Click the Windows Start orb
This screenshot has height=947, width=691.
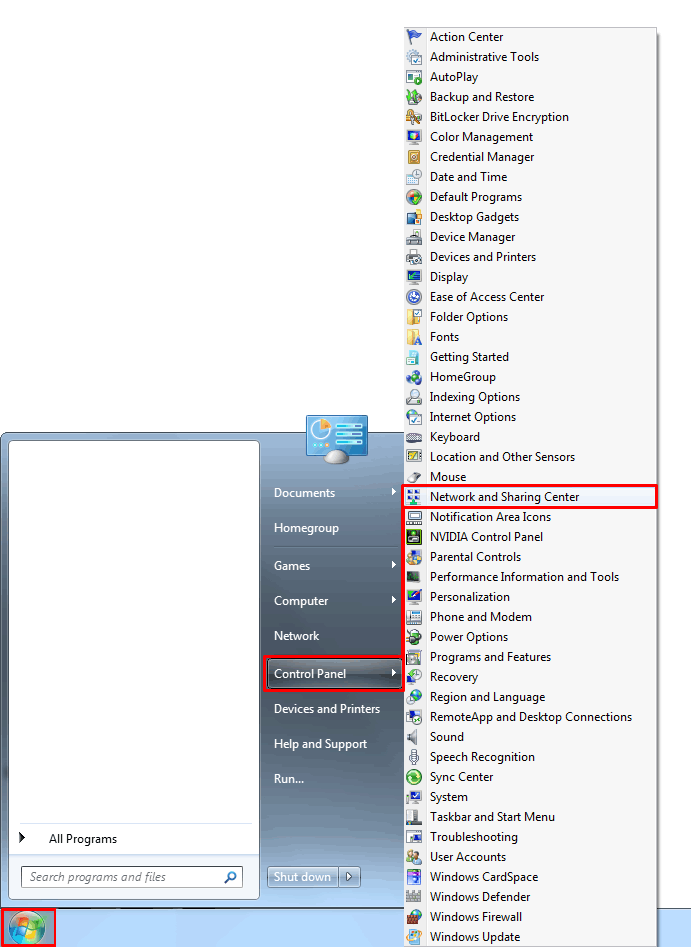coord(28,928)
